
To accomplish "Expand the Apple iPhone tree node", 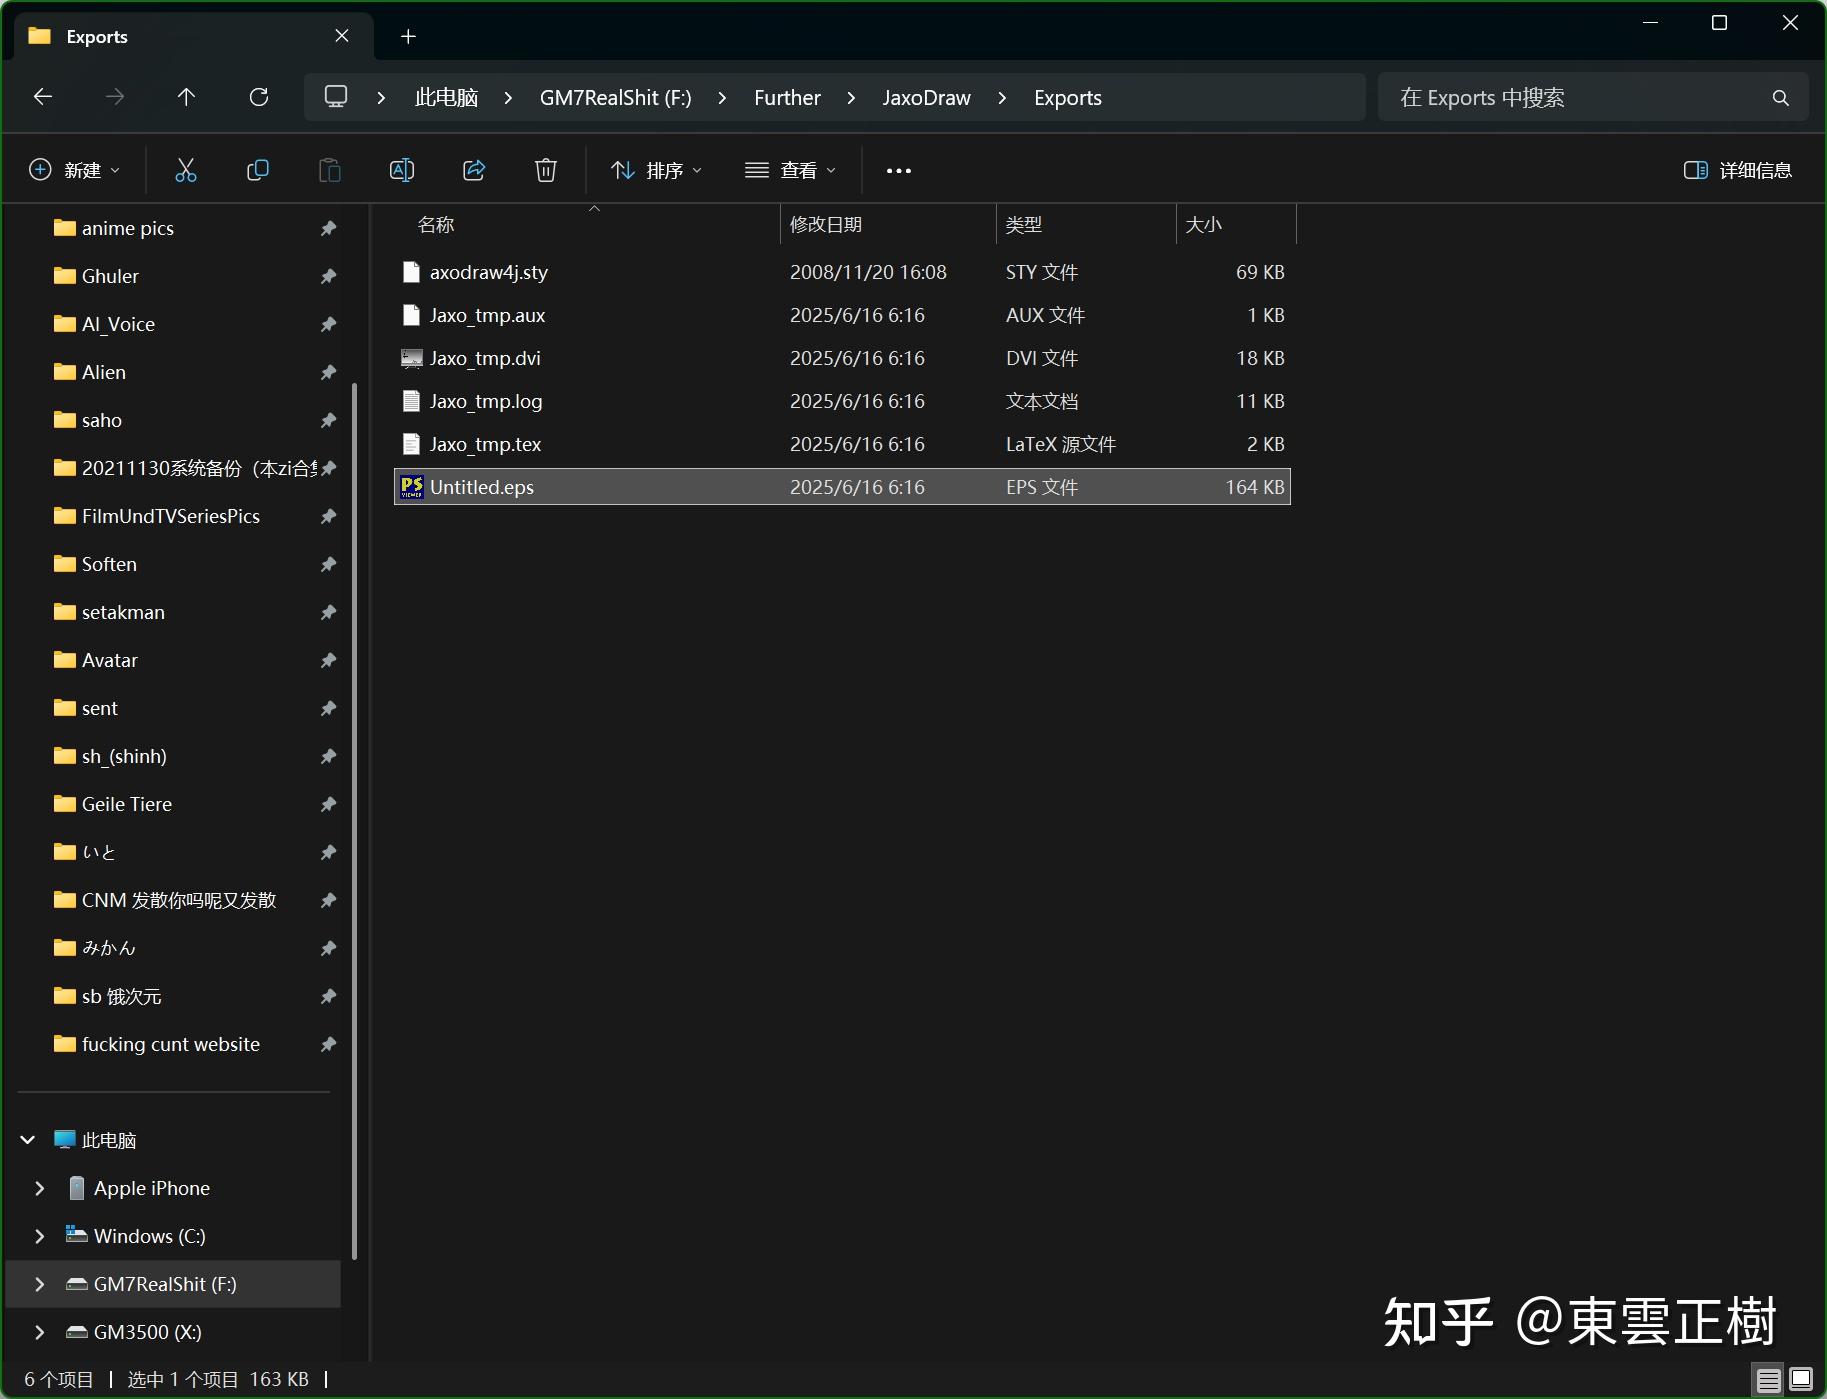I will tap(40, 1188).
